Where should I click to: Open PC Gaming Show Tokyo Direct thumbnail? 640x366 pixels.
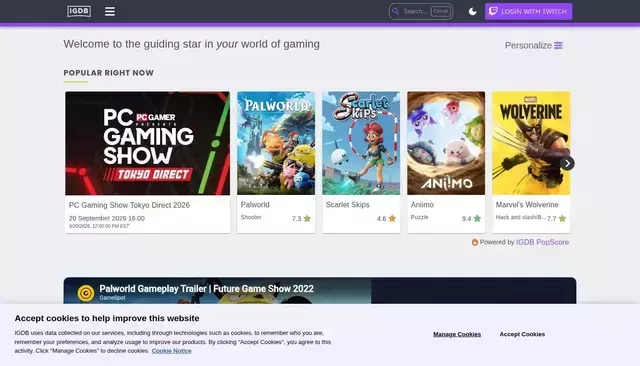(147, 143)
